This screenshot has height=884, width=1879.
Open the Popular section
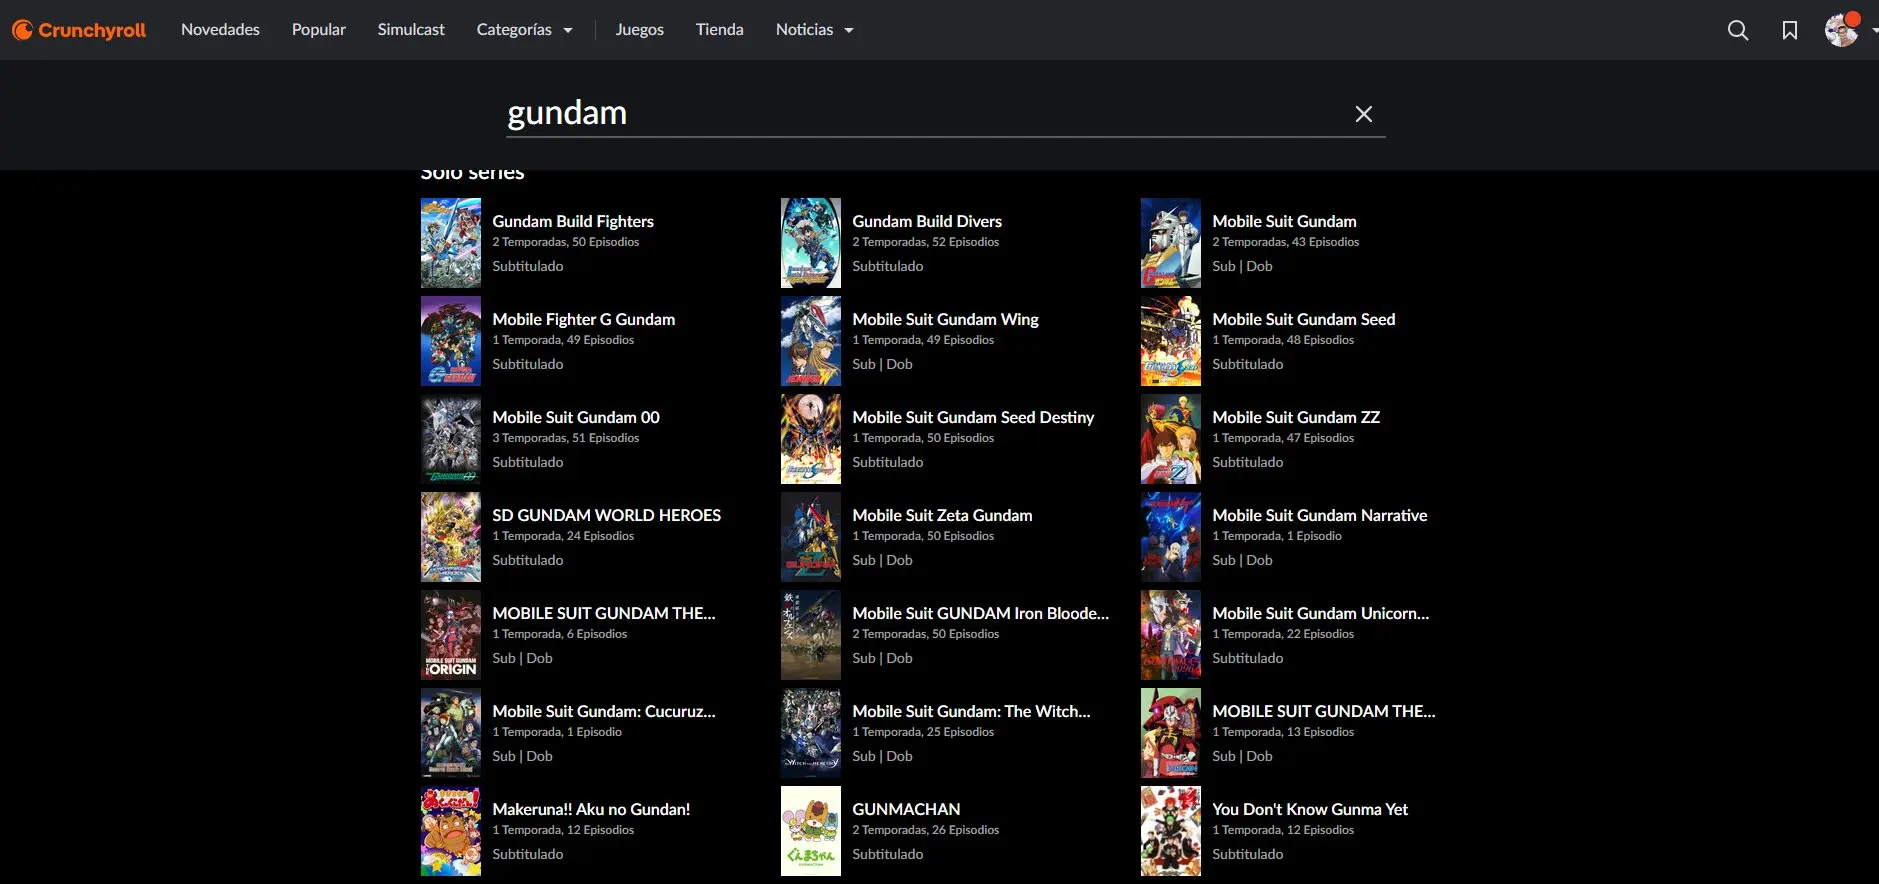319,30
